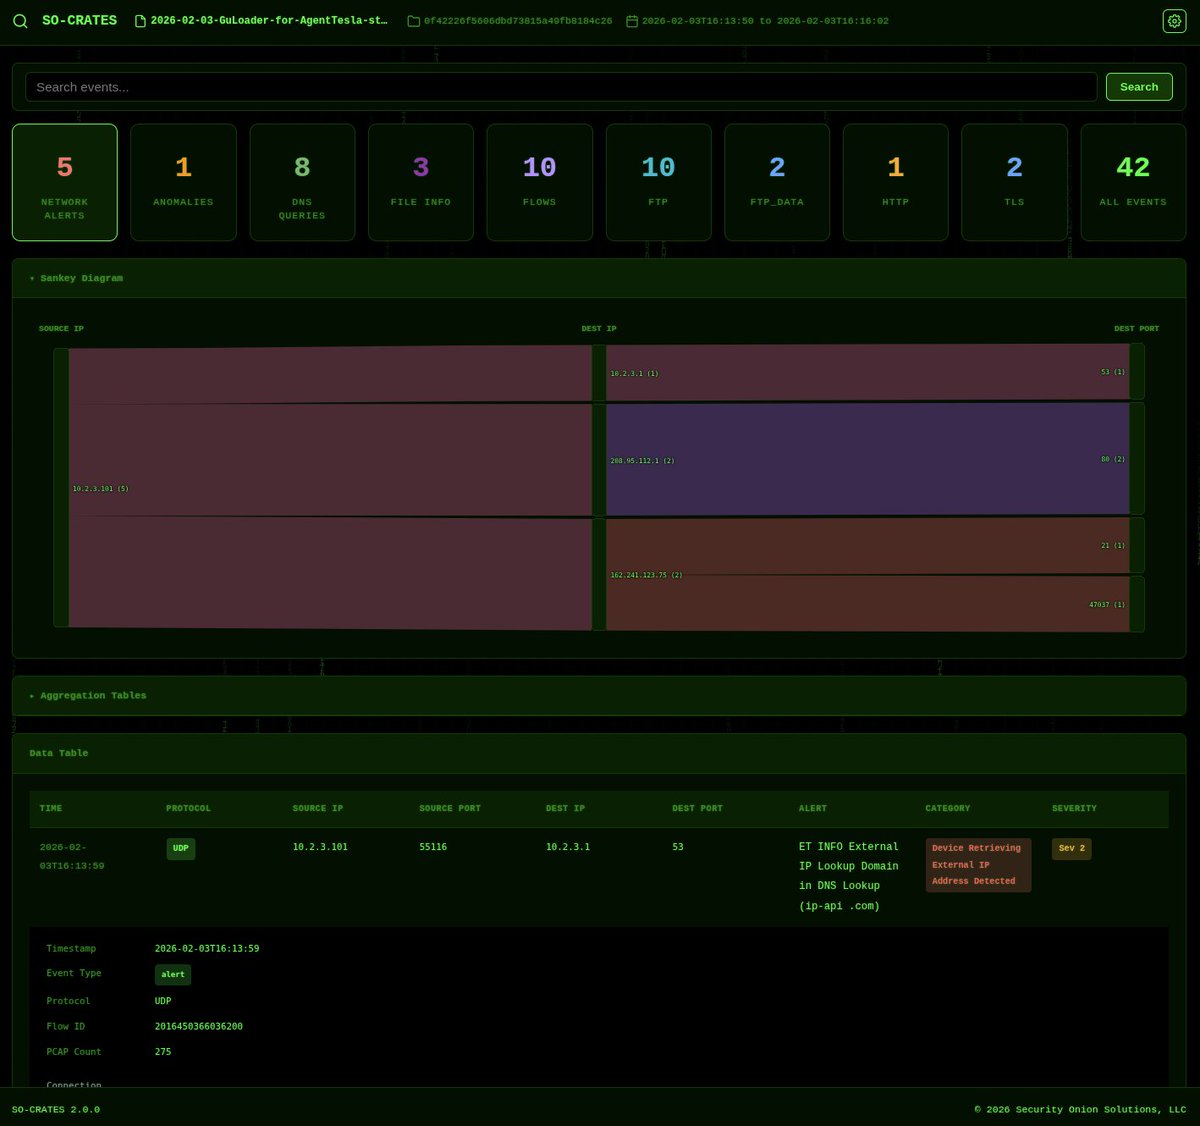
Task: Open the File Info card
Action: pyautogui.click(x=421, y=182)
